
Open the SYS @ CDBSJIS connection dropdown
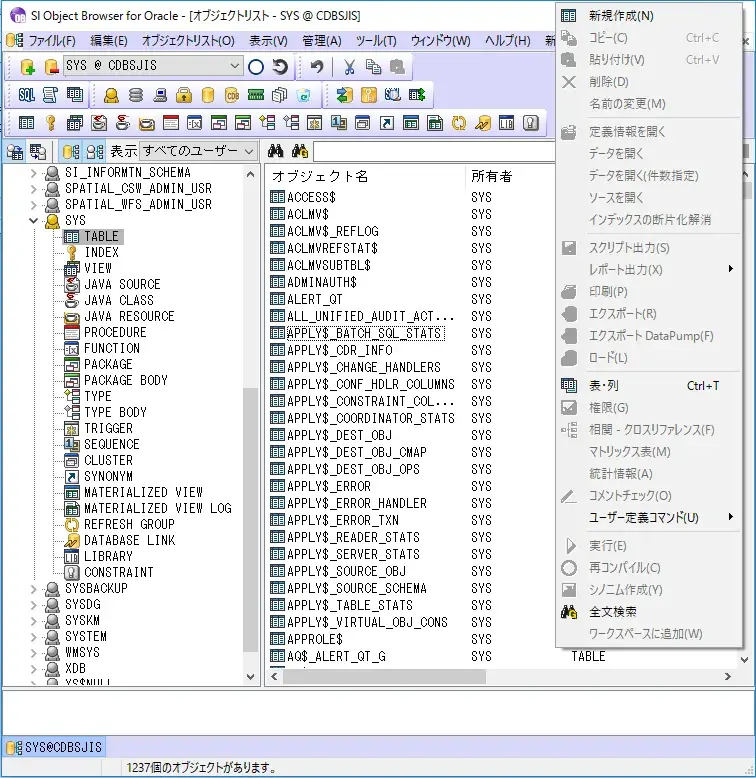click(x=235, y=67)
